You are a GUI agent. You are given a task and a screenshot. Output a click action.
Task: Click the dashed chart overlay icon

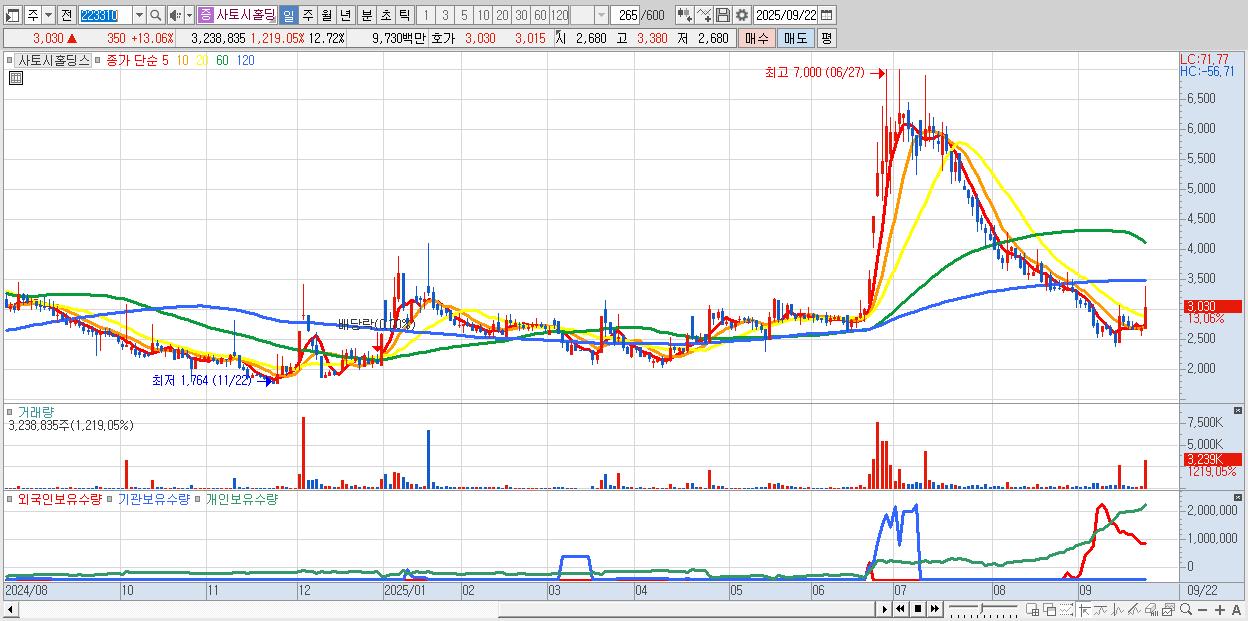pos(1066,609)
